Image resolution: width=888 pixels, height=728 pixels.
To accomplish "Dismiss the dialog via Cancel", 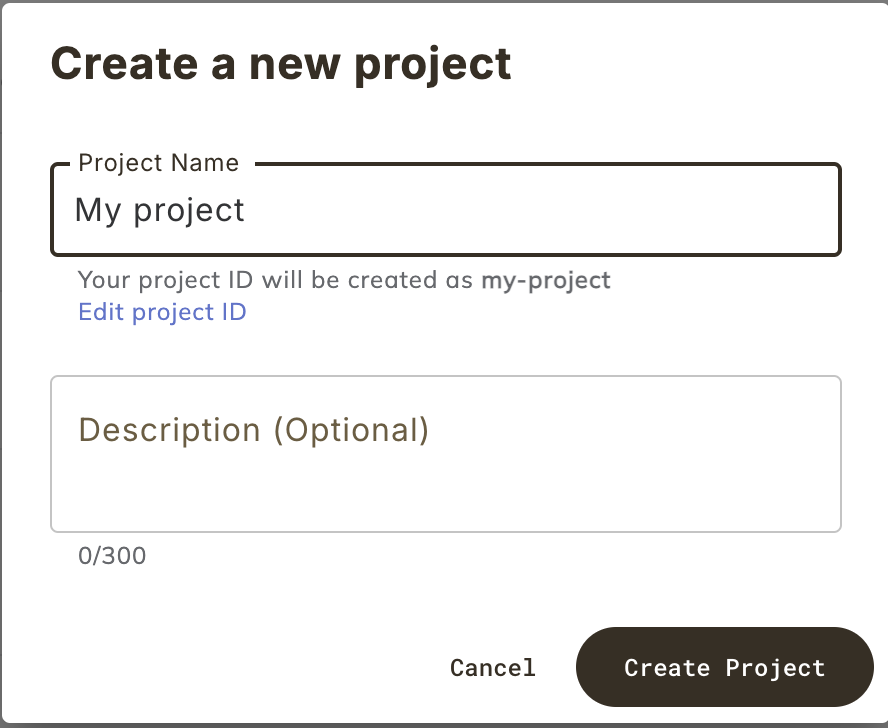I will (492, 667).
